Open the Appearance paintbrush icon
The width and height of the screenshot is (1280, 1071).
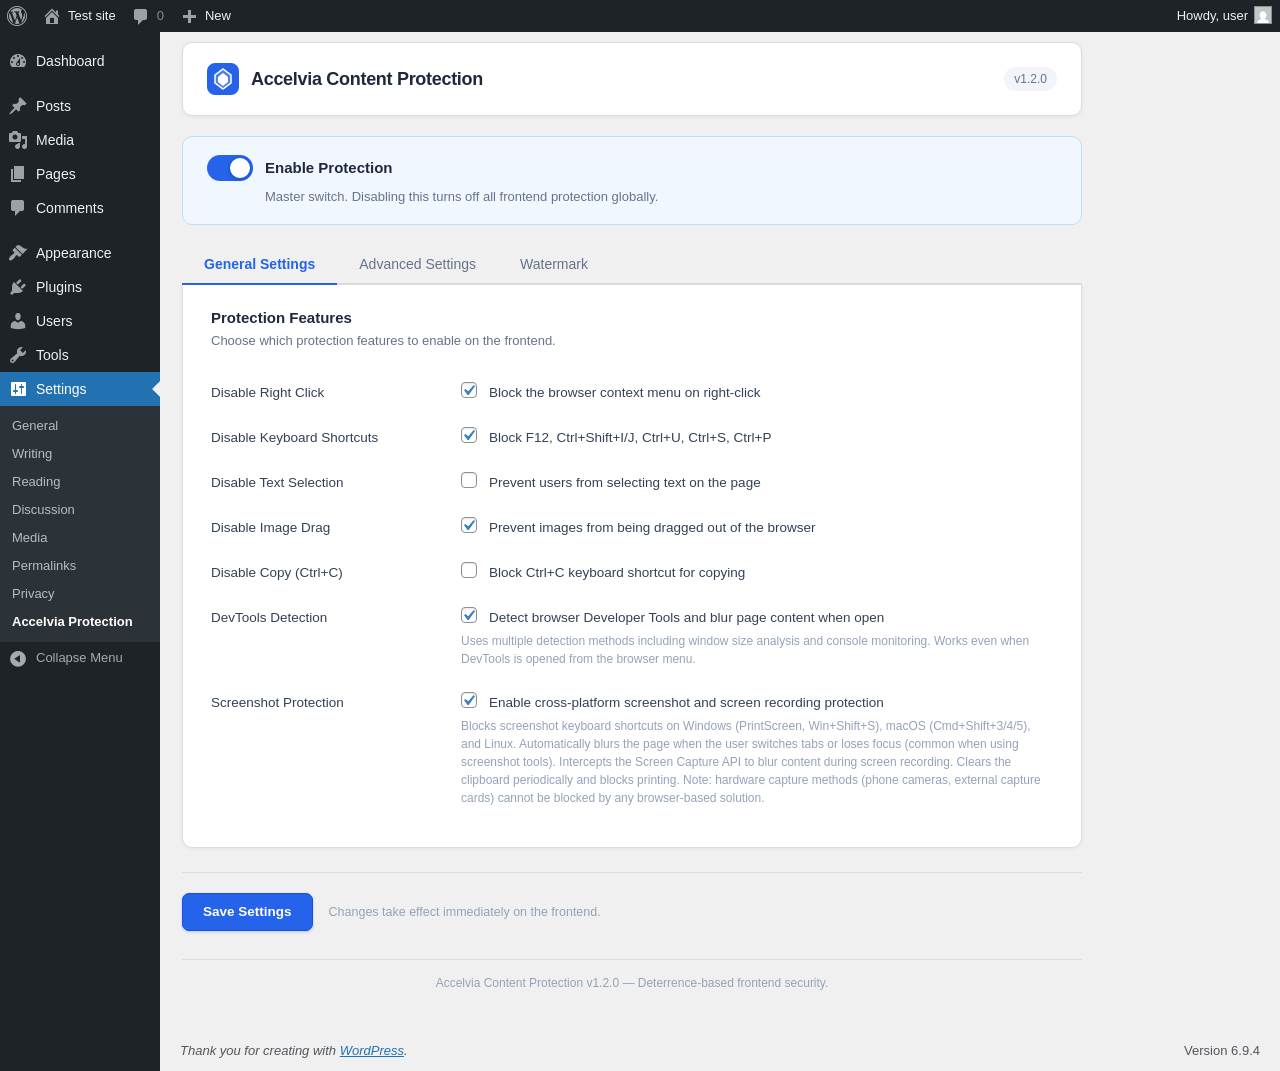[x=18, y=253]
